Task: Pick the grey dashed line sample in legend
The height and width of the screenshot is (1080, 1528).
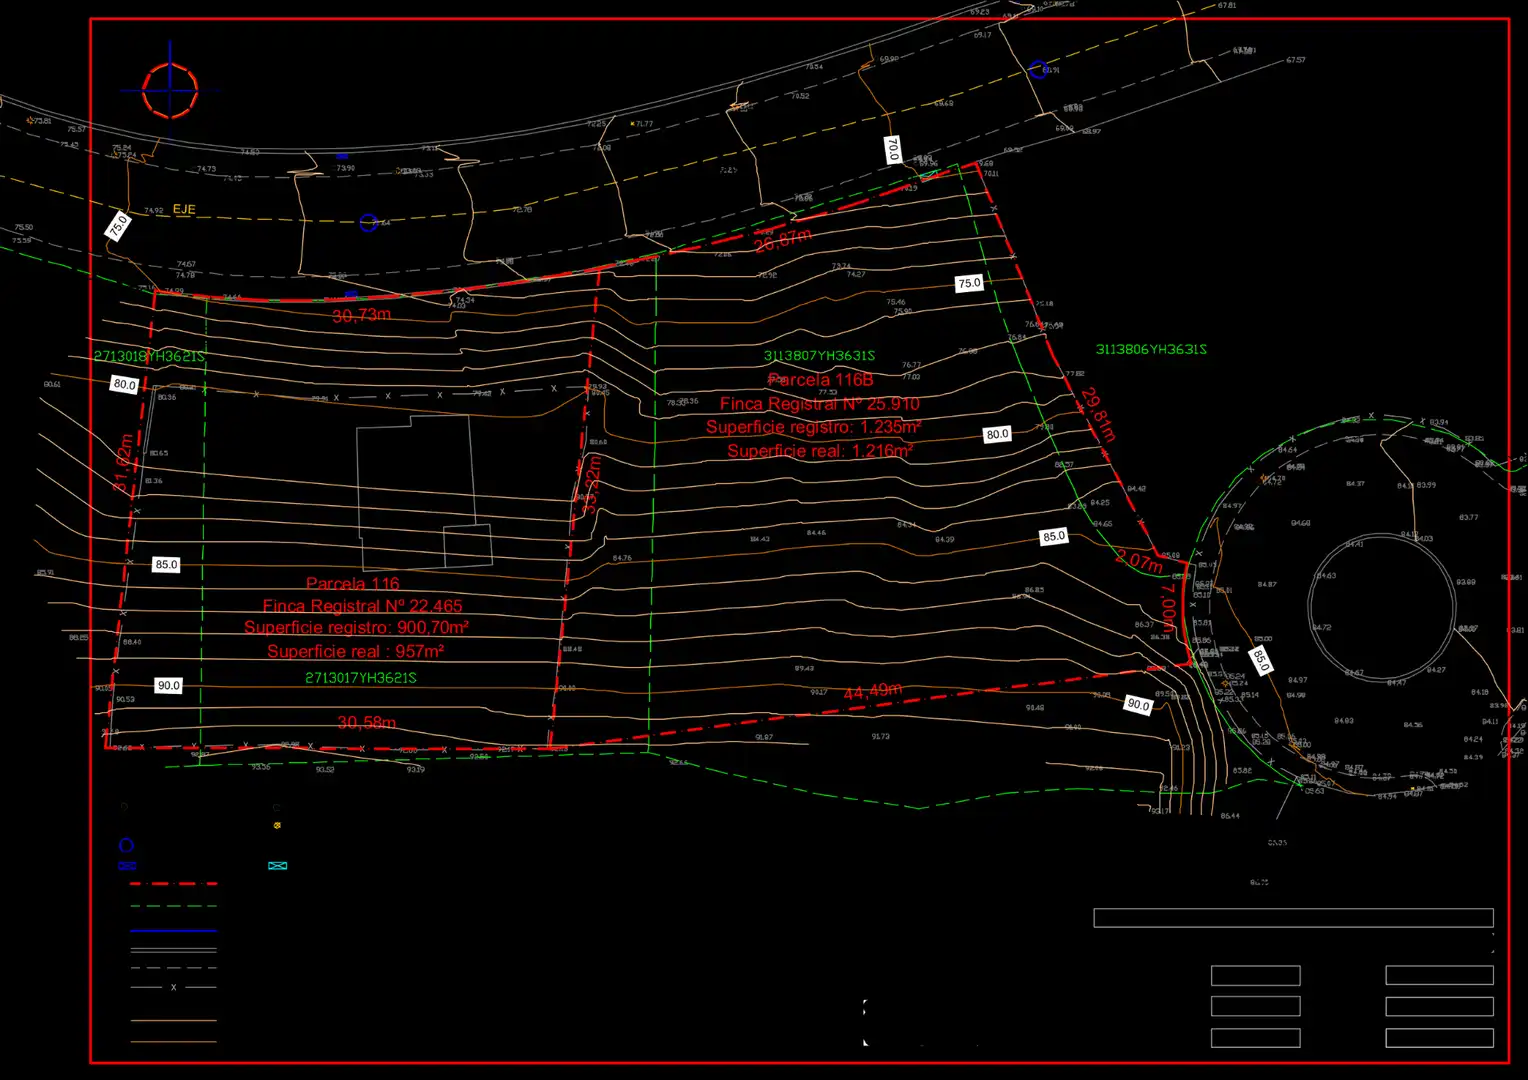Action: tap(173, 968)
